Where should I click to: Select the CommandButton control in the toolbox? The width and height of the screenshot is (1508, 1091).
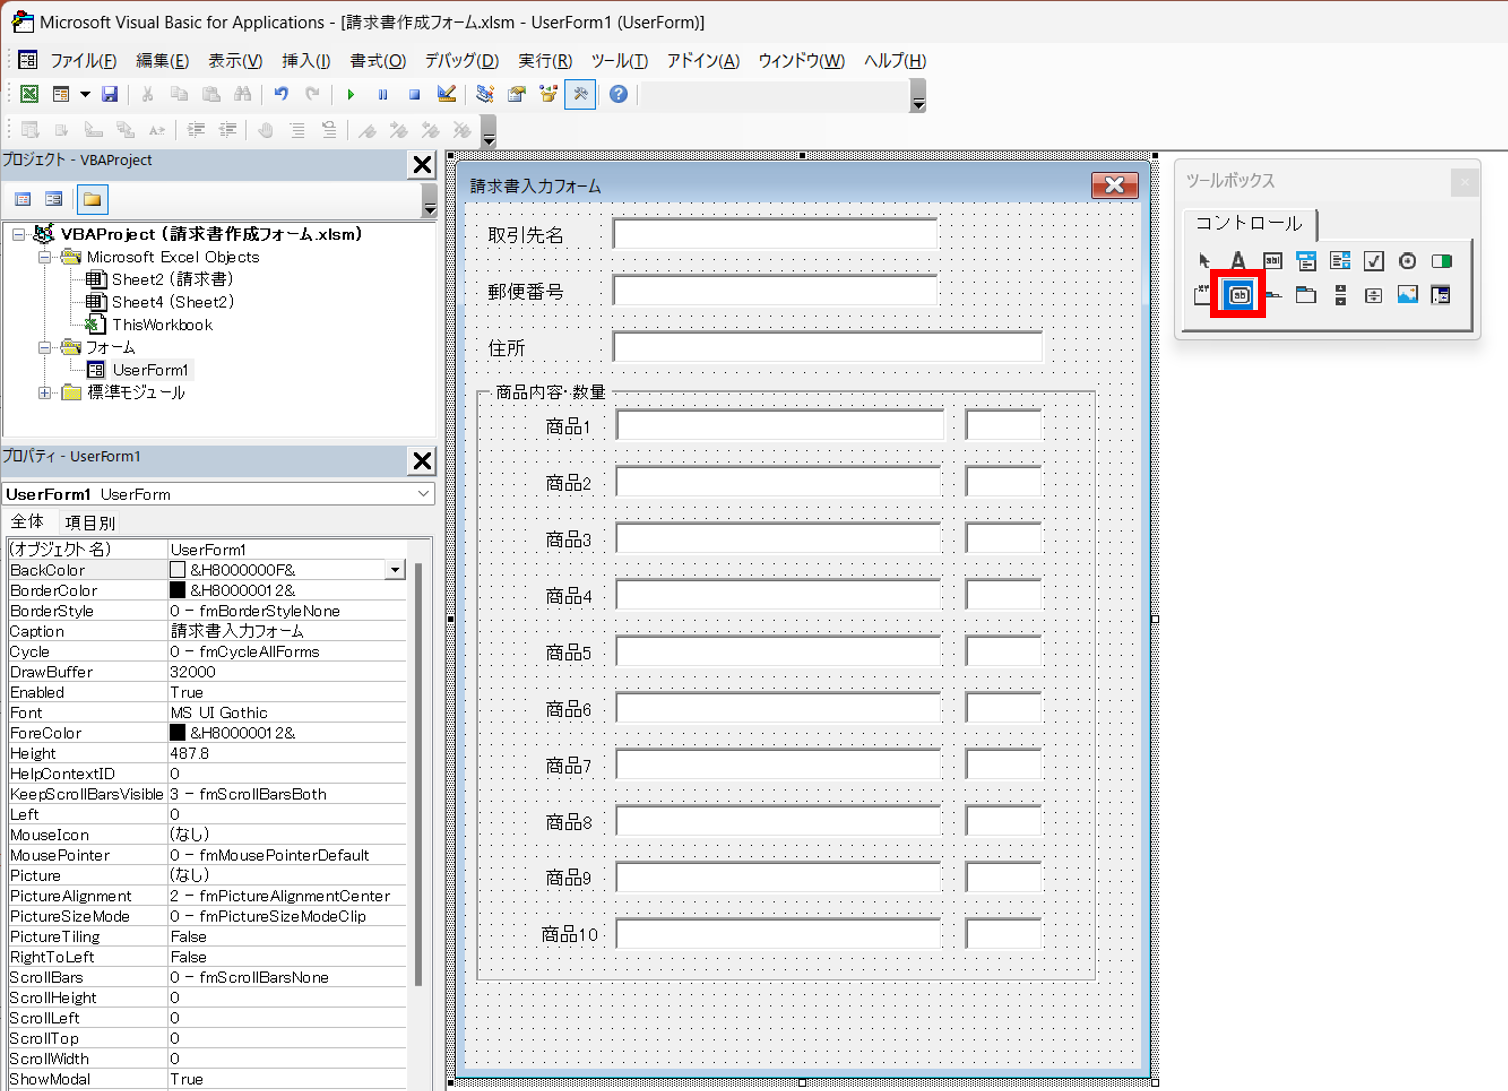click(x=1239, y=294)
